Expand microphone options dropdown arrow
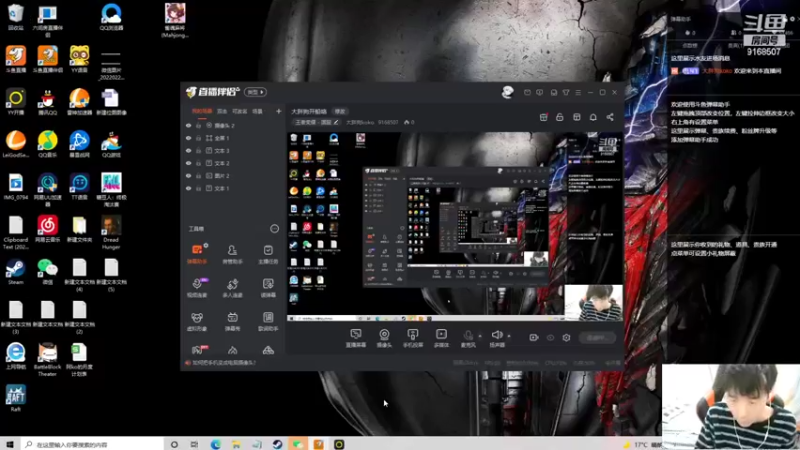The height and width of the screenshot is (450, 800). tap(480, 336)
